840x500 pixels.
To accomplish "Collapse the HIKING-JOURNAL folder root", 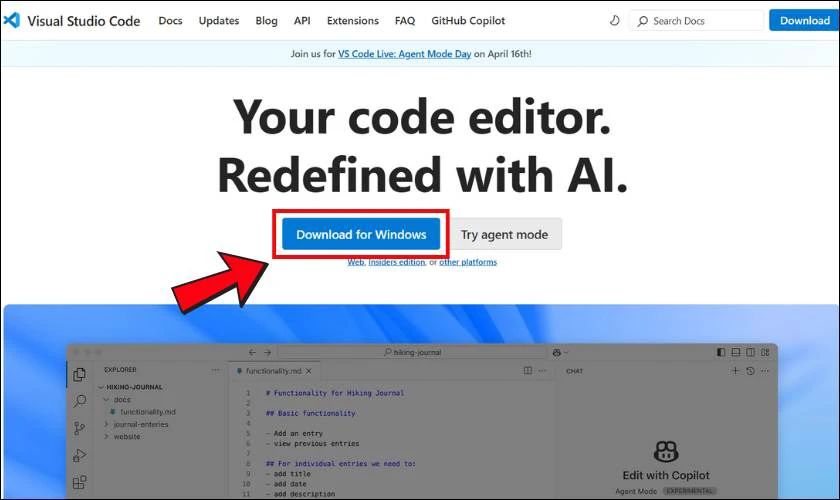I will [101, 387].
